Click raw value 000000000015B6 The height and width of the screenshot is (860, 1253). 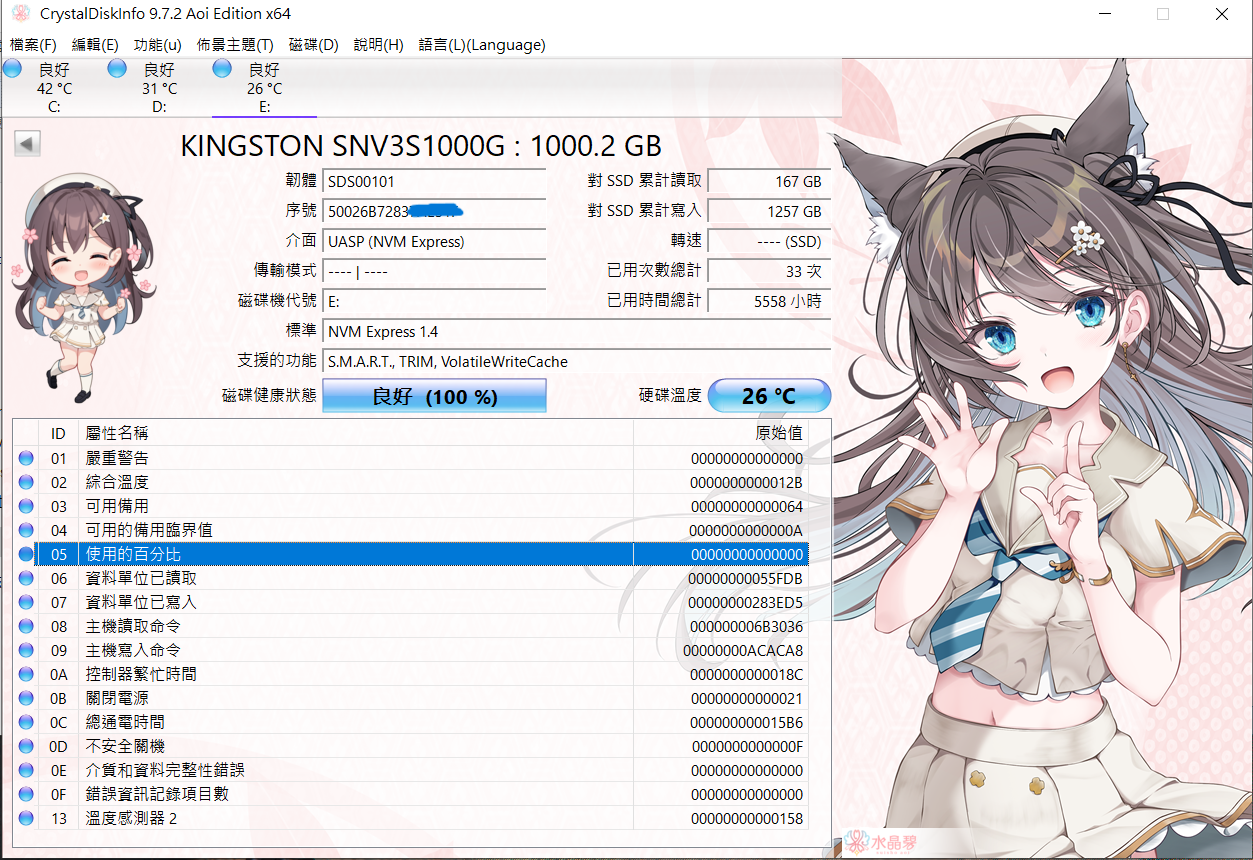746,722
